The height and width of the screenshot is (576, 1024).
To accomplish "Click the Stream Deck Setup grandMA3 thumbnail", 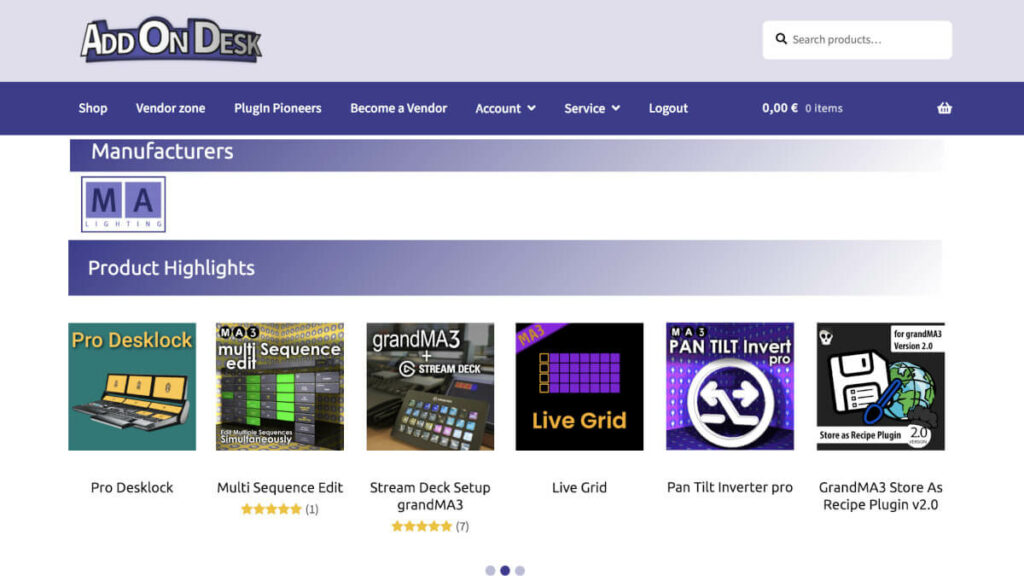I will click(x=430, y=385).
